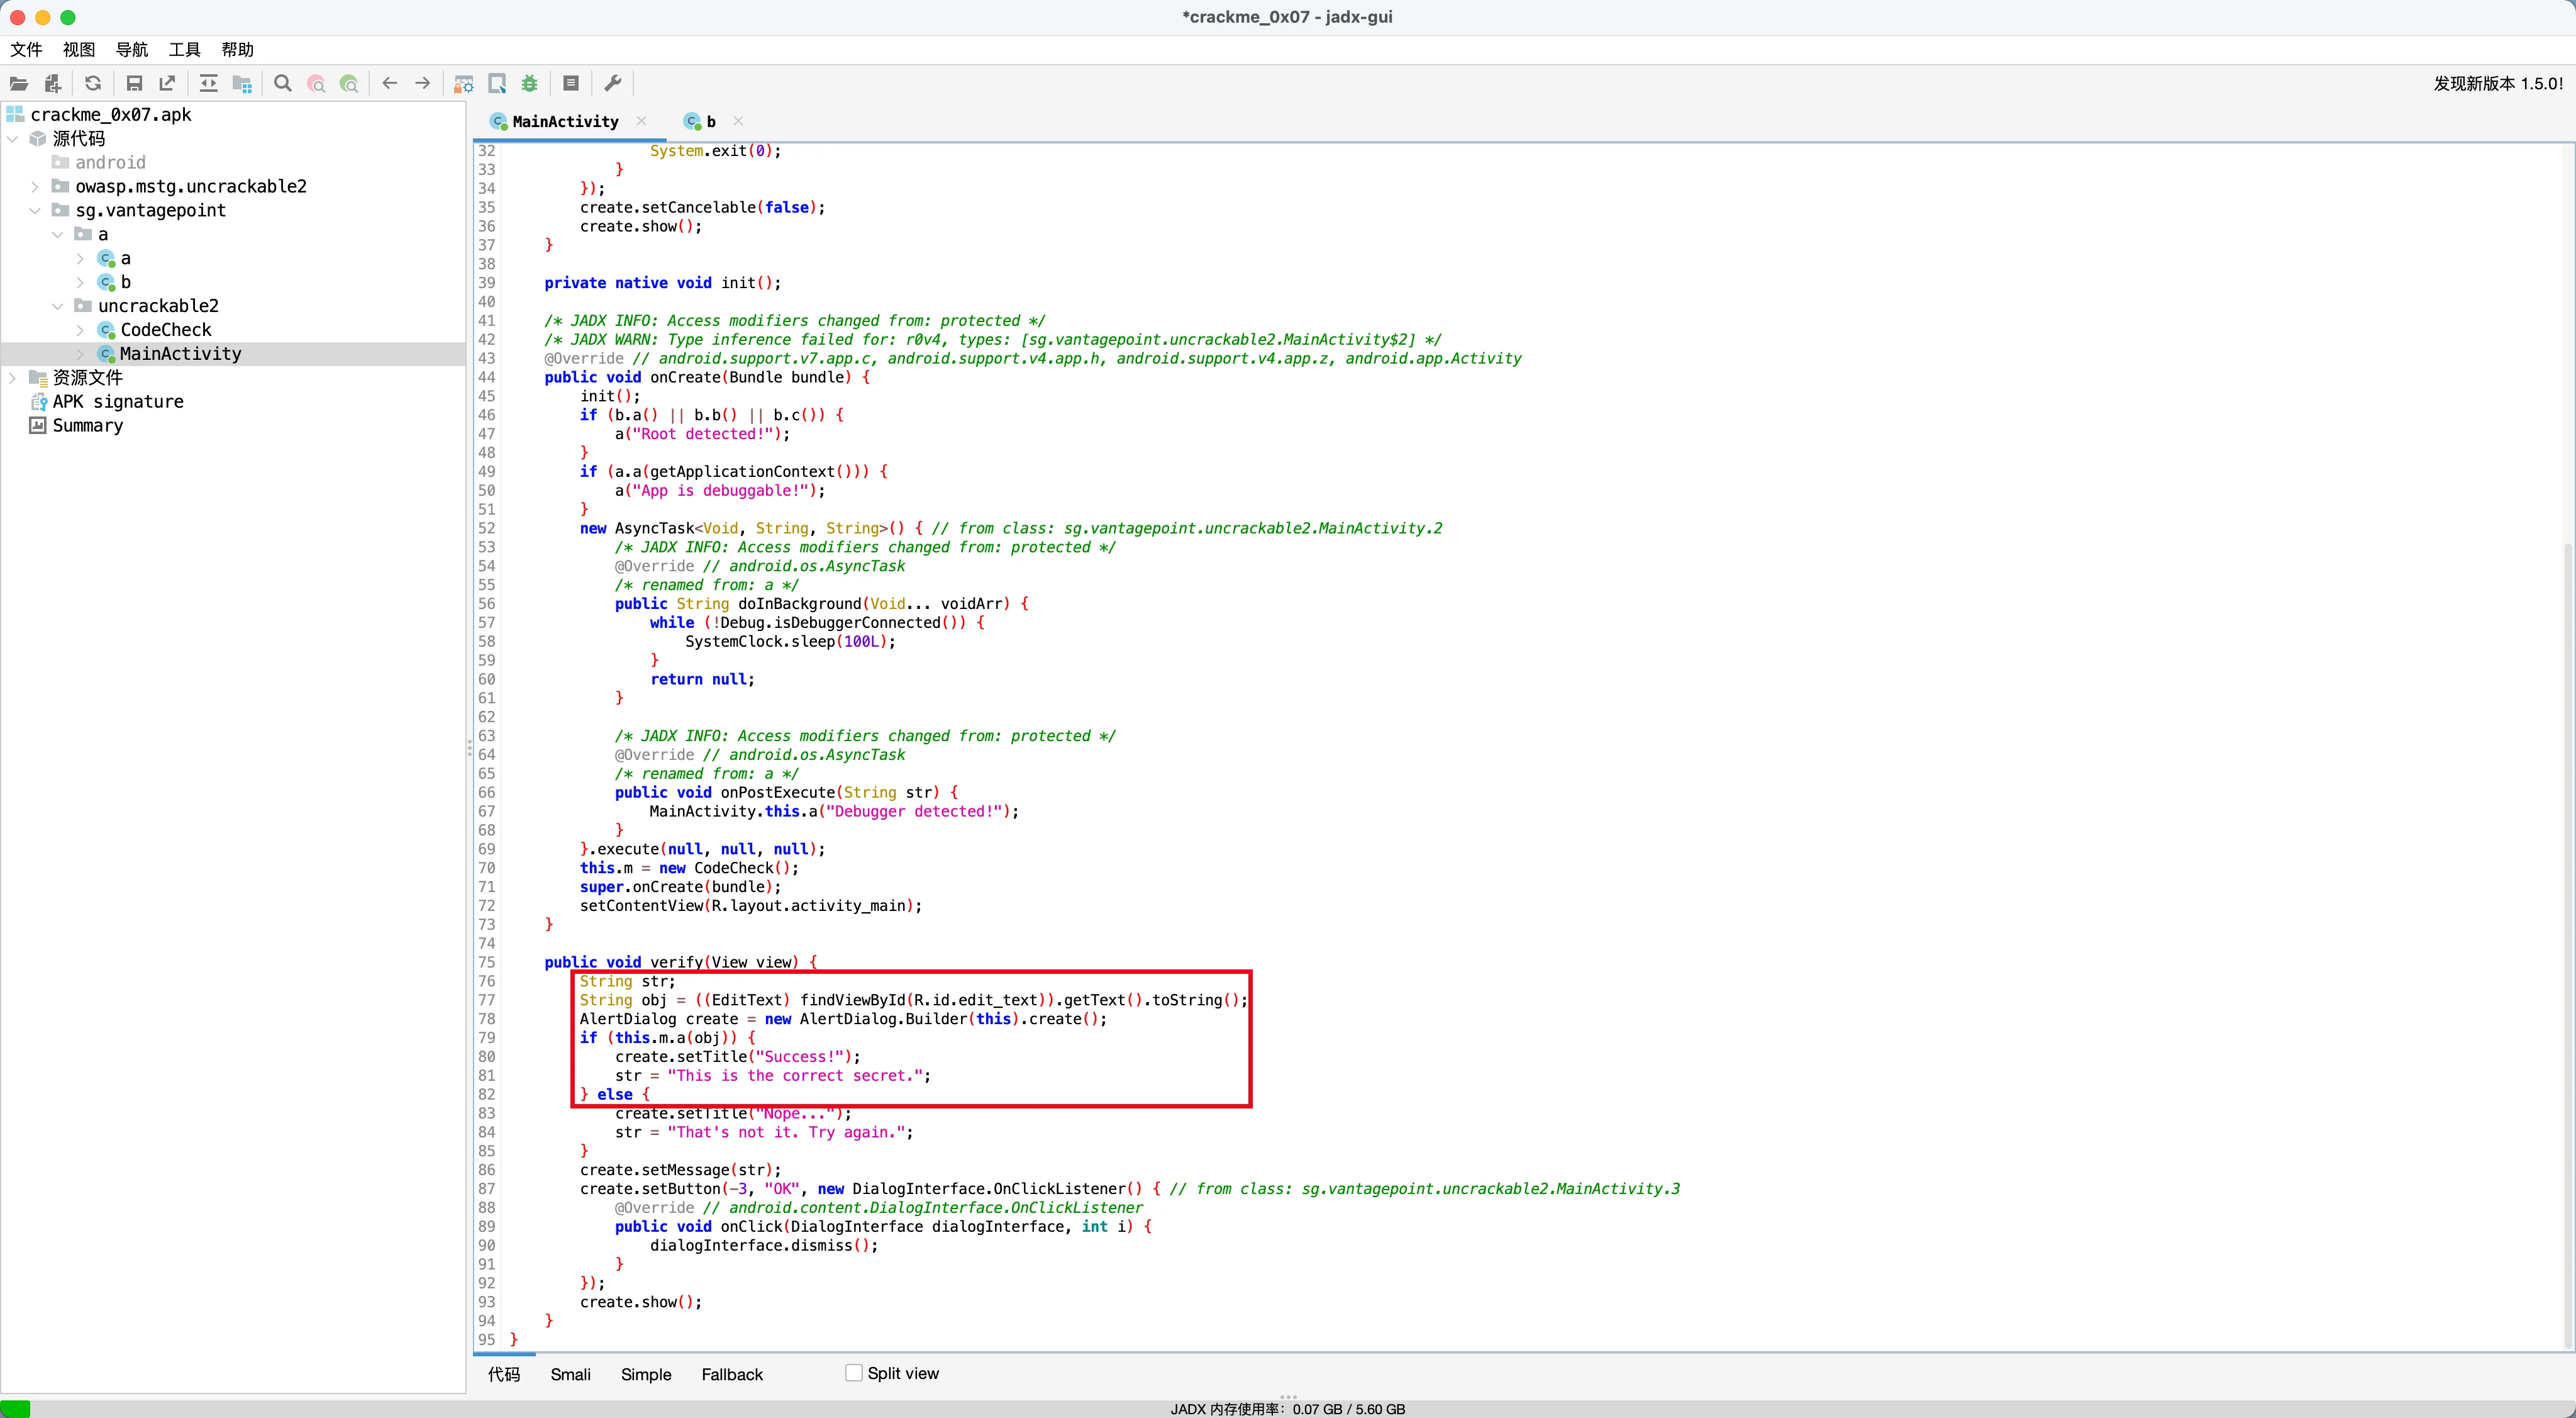
Task: Expand the CodeCheck class node
Action: 80,330
